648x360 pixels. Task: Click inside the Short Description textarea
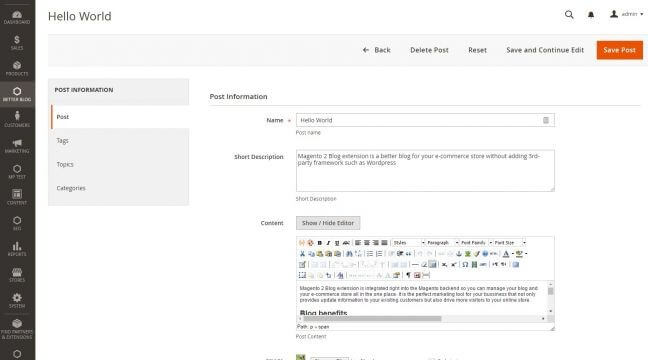pyautogui.click(x=425, y=171)
